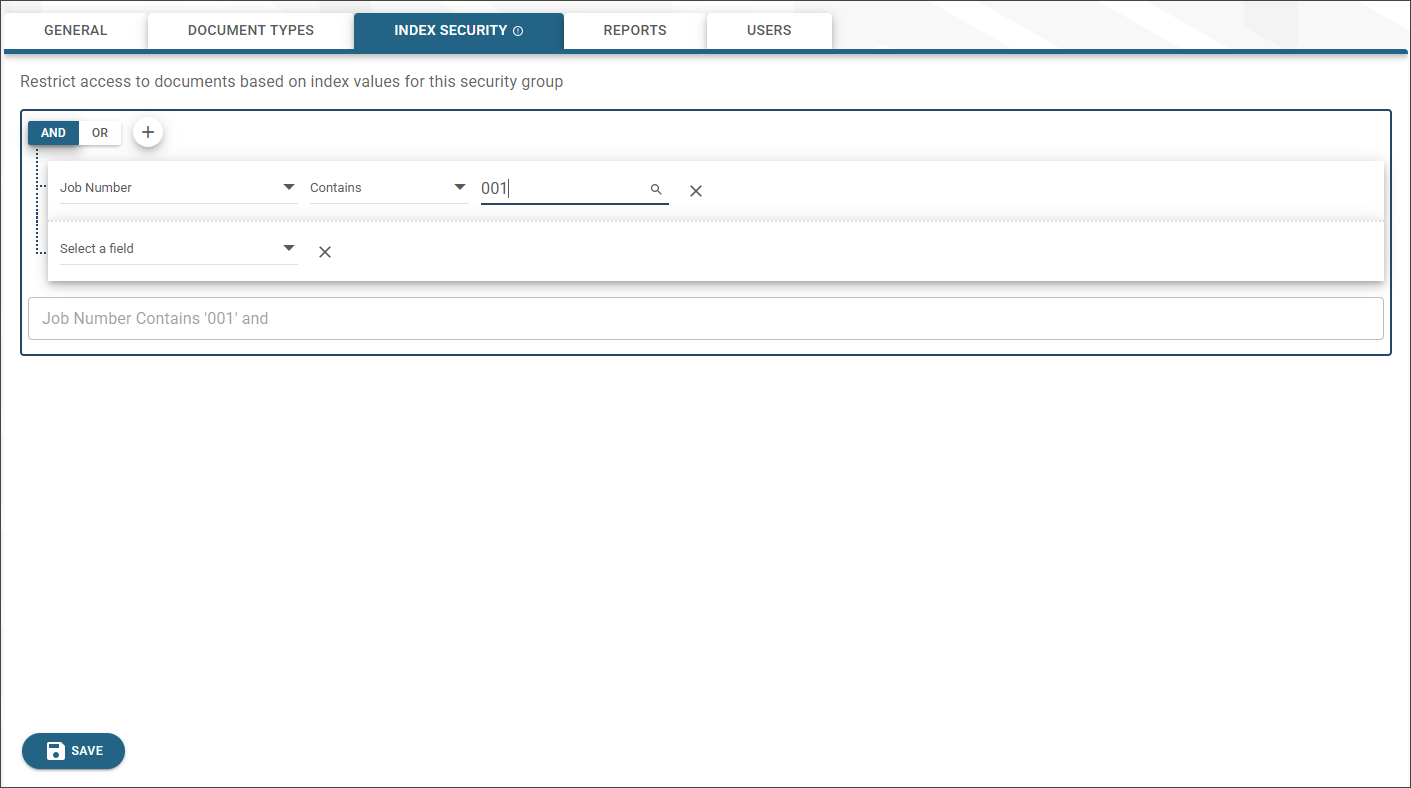Image resolution: width=1411 pixels, height=788 pixels.
Task: Click the Save button
Action: coord(73,751)
